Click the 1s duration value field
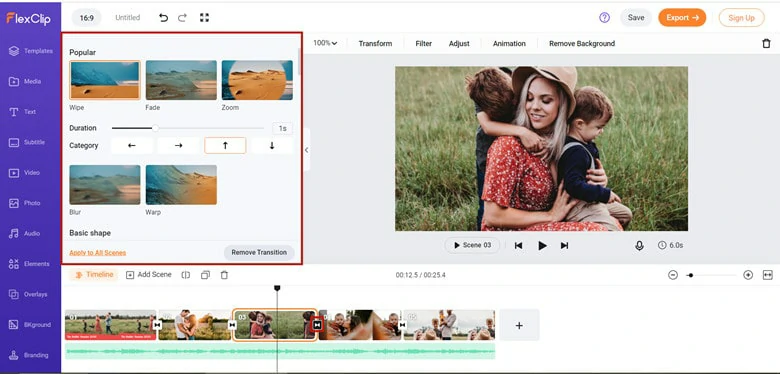The width and height of the screenshot is (780, 374). (283, 128)
